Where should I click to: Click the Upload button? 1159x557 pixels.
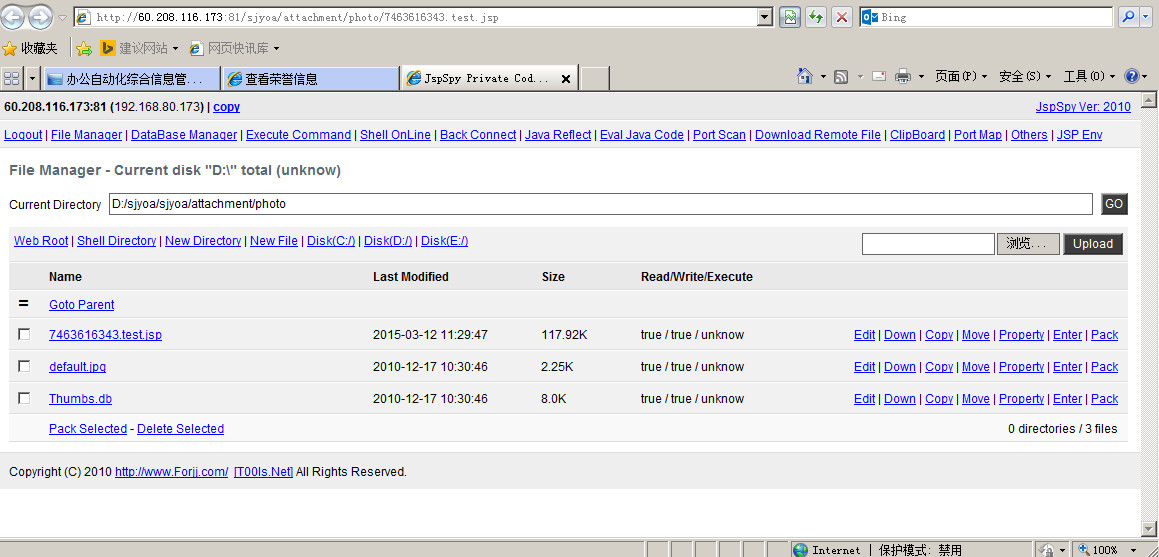pos(1092,244)
